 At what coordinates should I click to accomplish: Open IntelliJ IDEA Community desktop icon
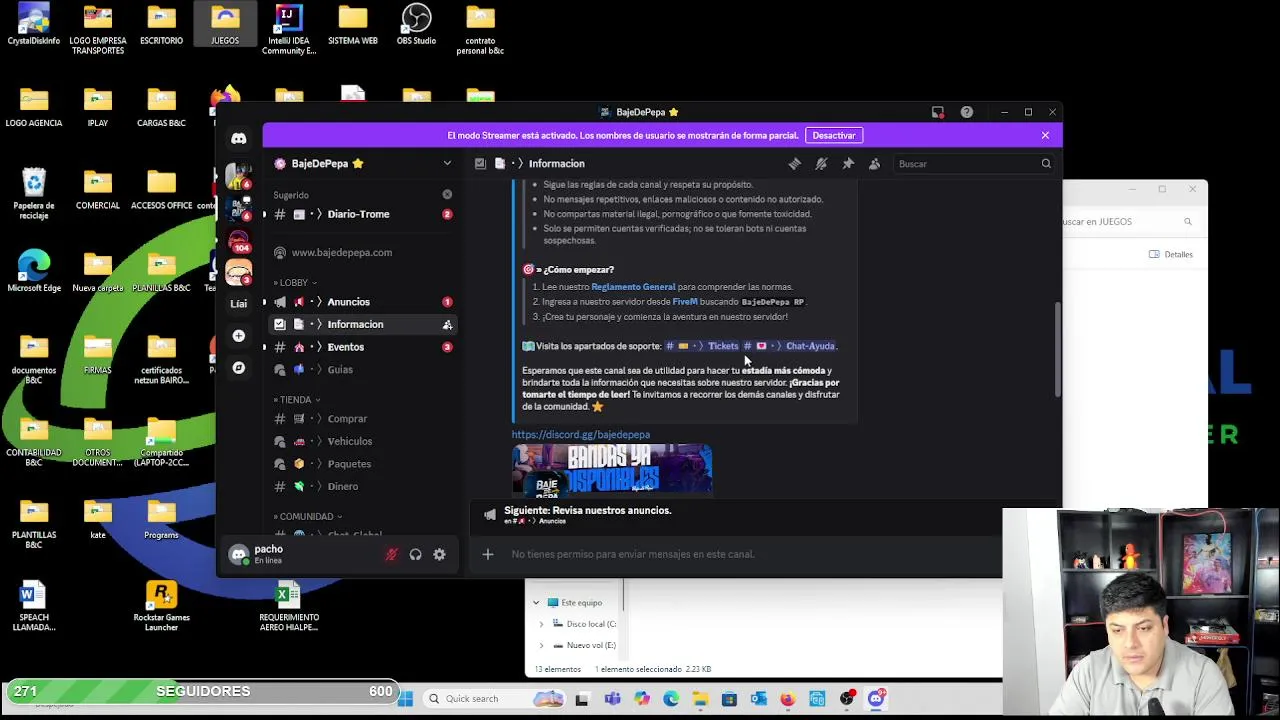coord(288,30)
